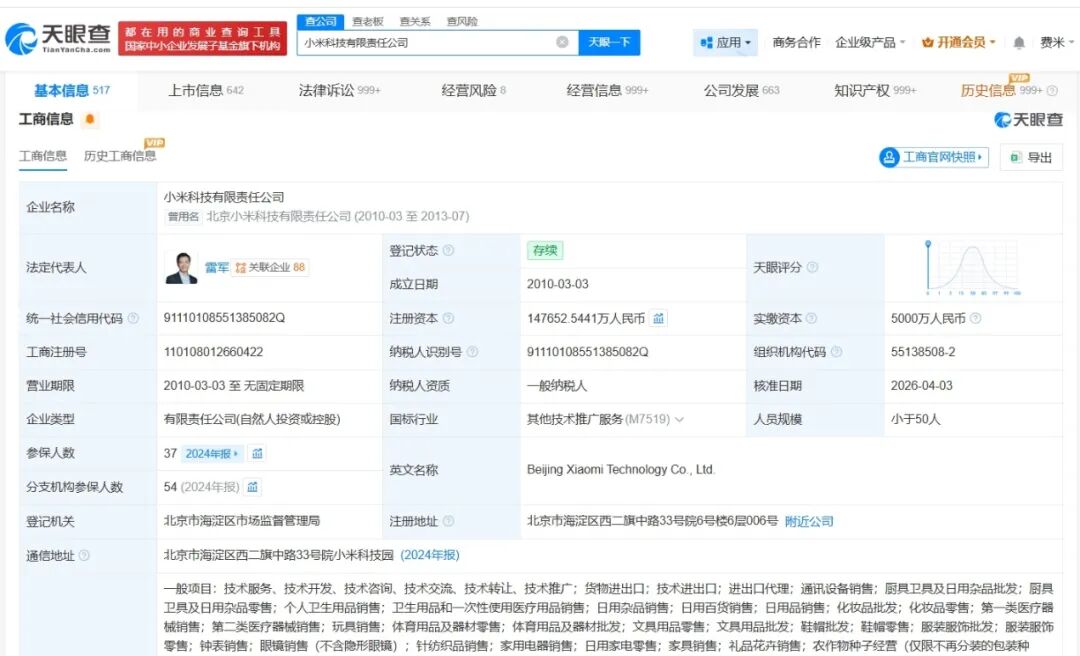This screenshot has height=656, width=1080.
Task: Open chart icon next to 参保人数 37
Action: pos(257,453)
